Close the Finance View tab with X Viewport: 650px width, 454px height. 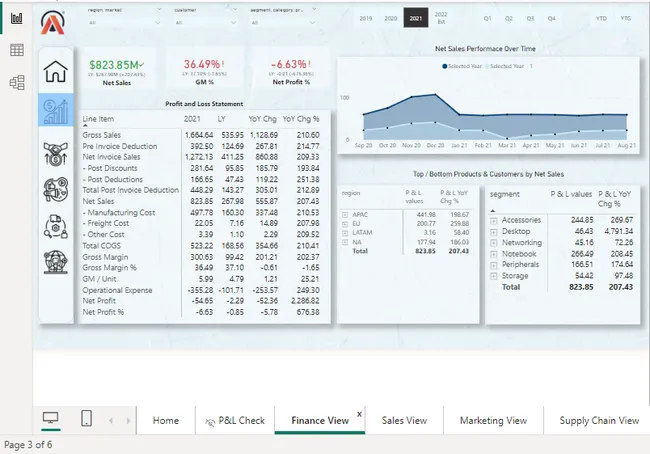[359, 414]
